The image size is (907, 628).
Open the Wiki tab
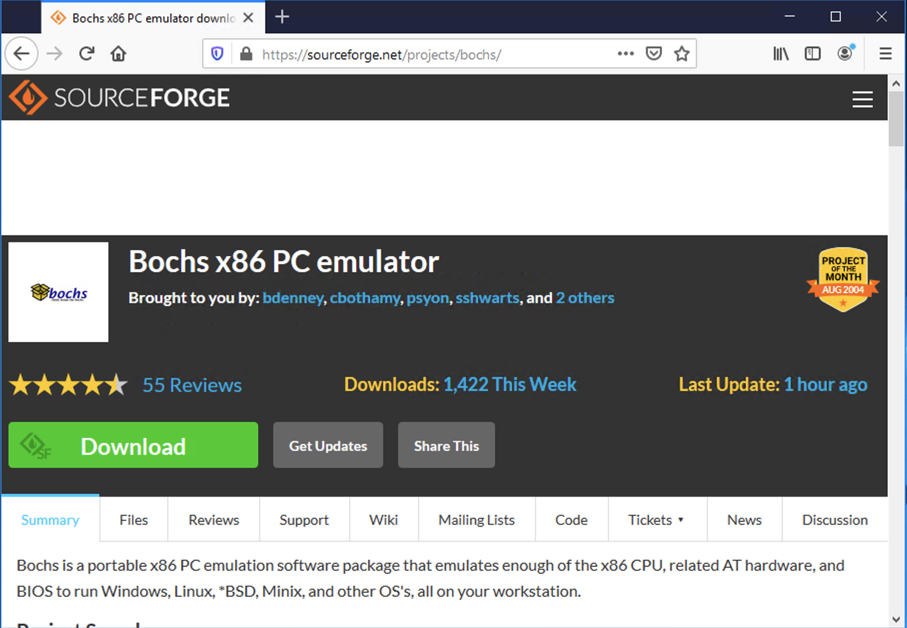tap(384, 520)
